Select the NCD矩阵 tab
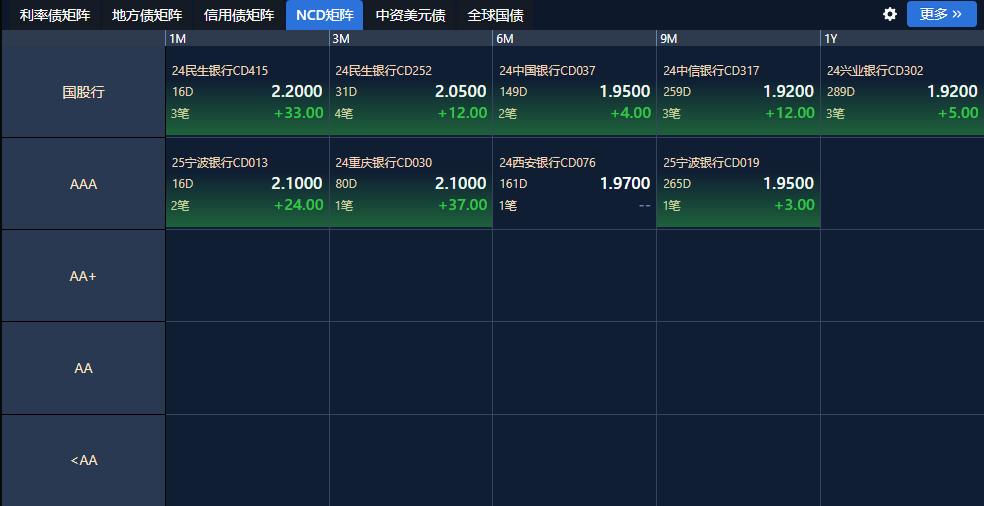The width and height of the screenshot is (984, 506). tap(324, 15)
